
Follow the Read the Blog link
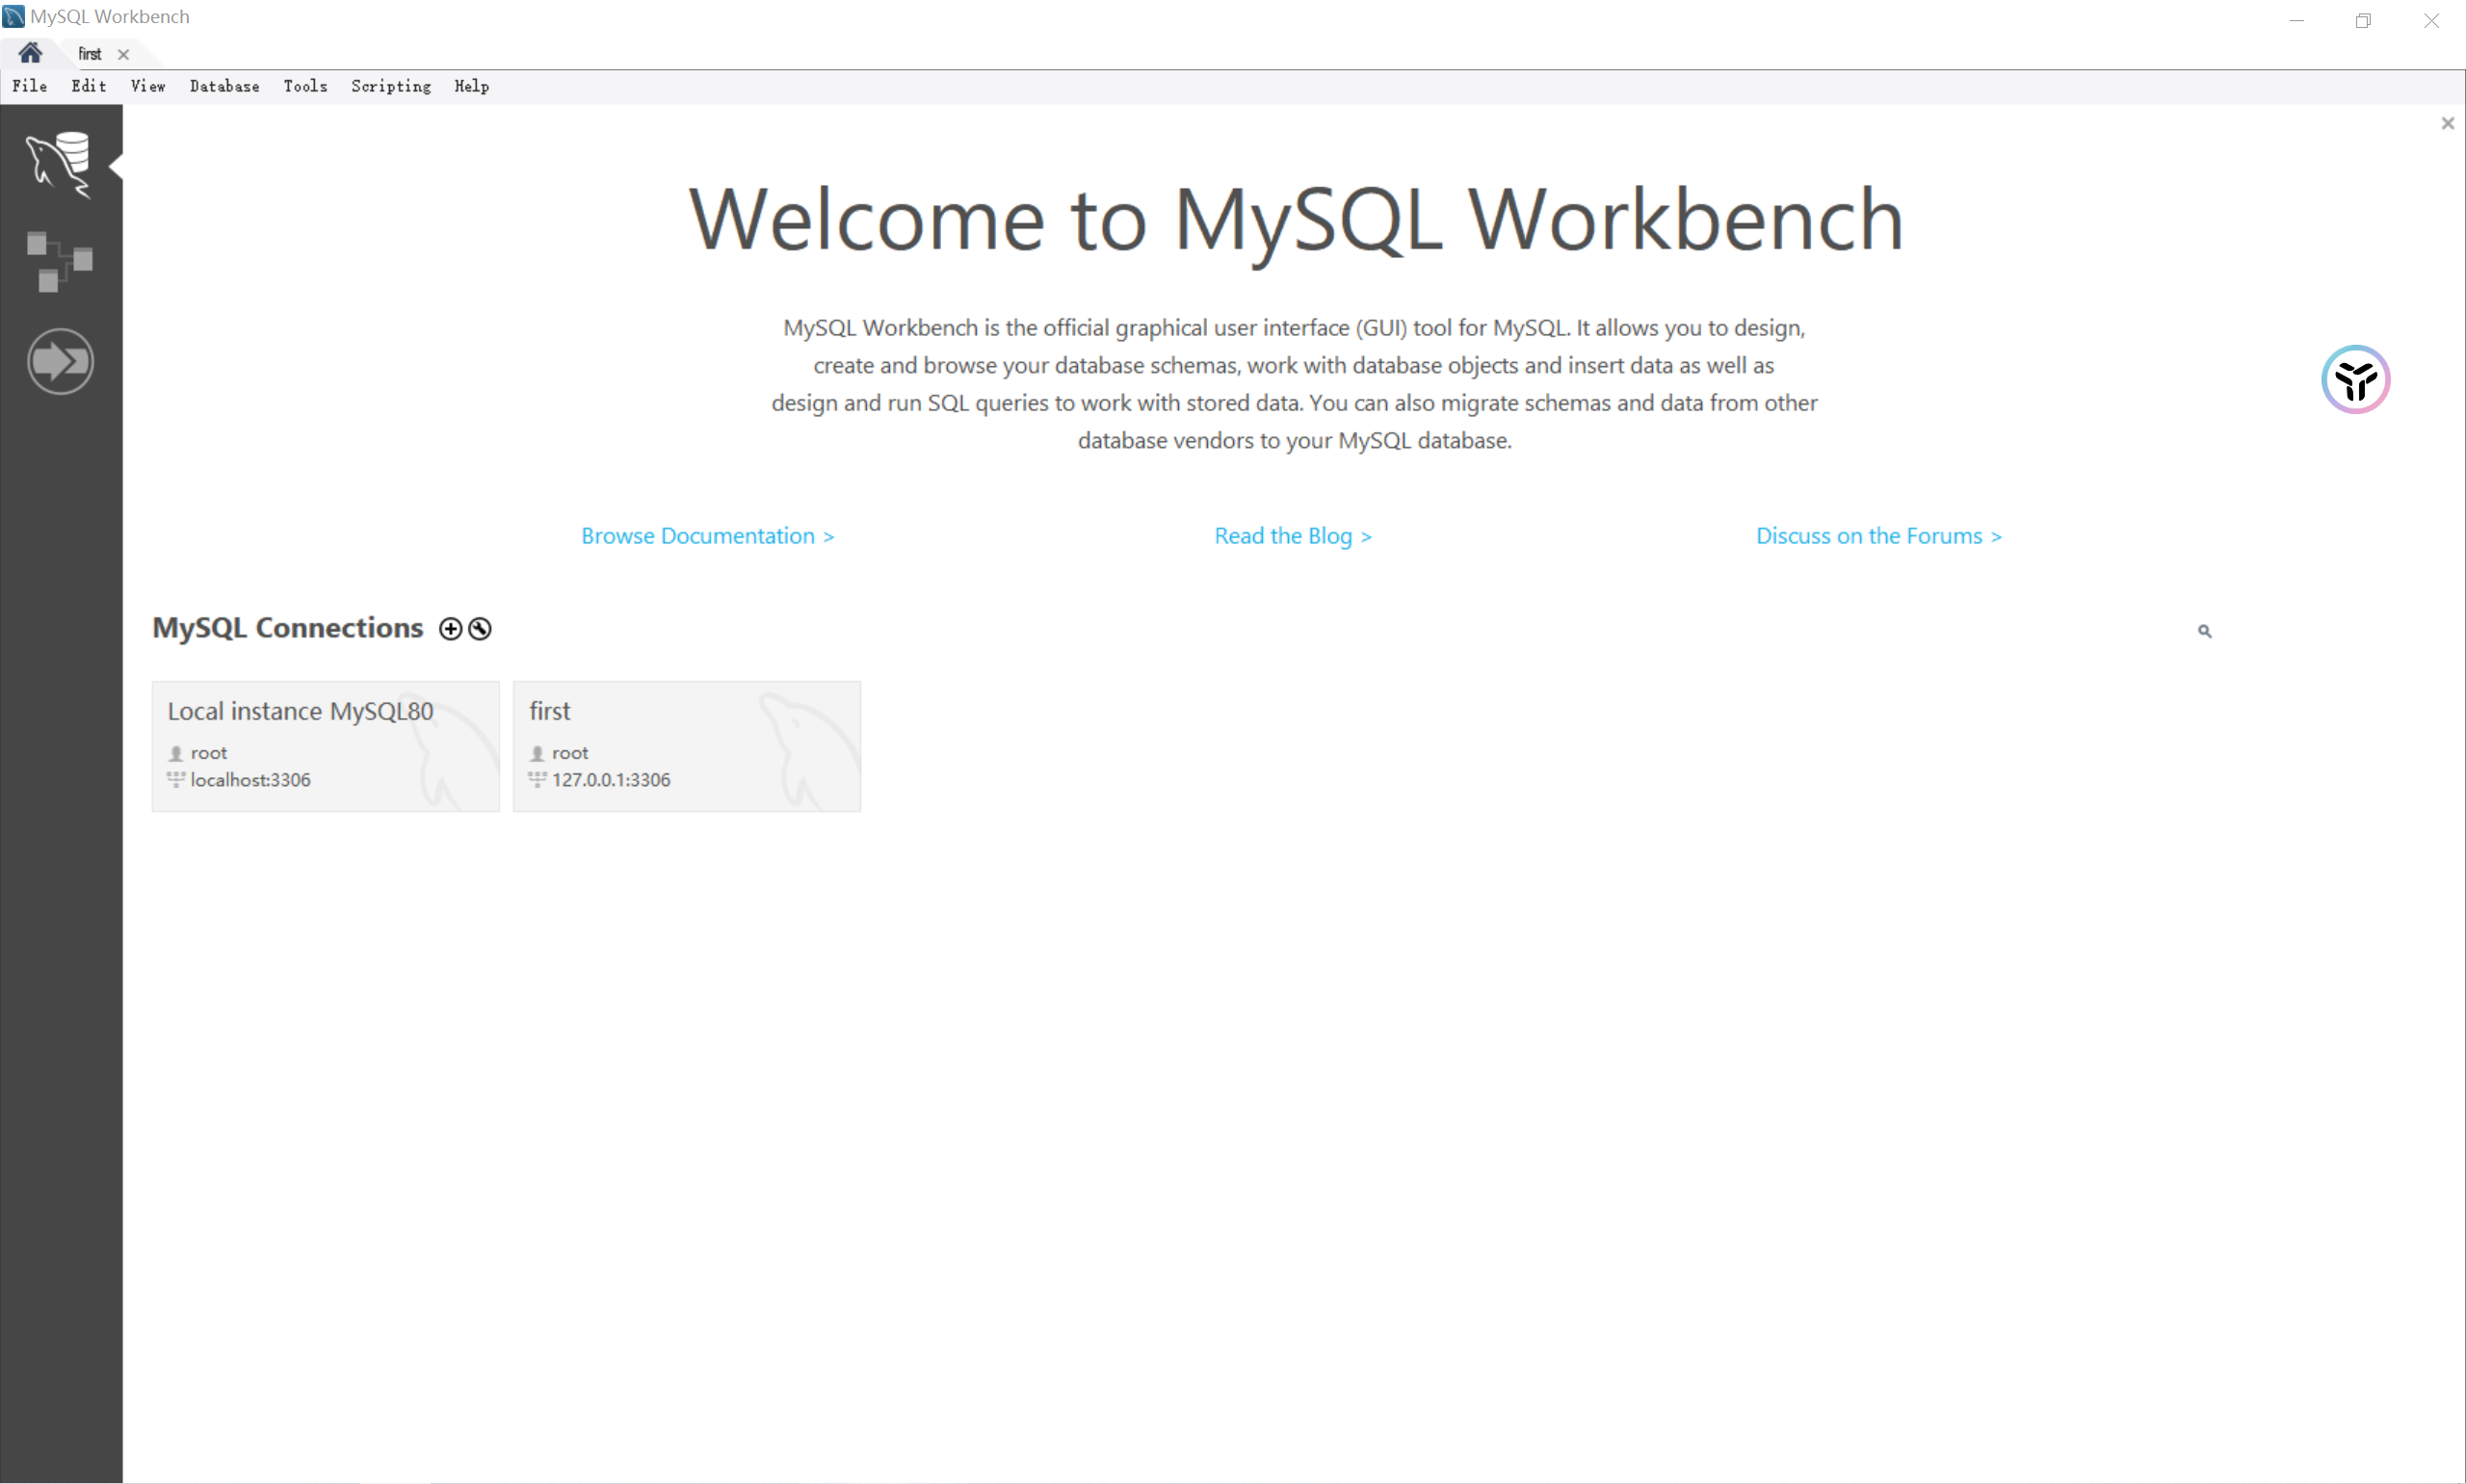[1293, 536]
